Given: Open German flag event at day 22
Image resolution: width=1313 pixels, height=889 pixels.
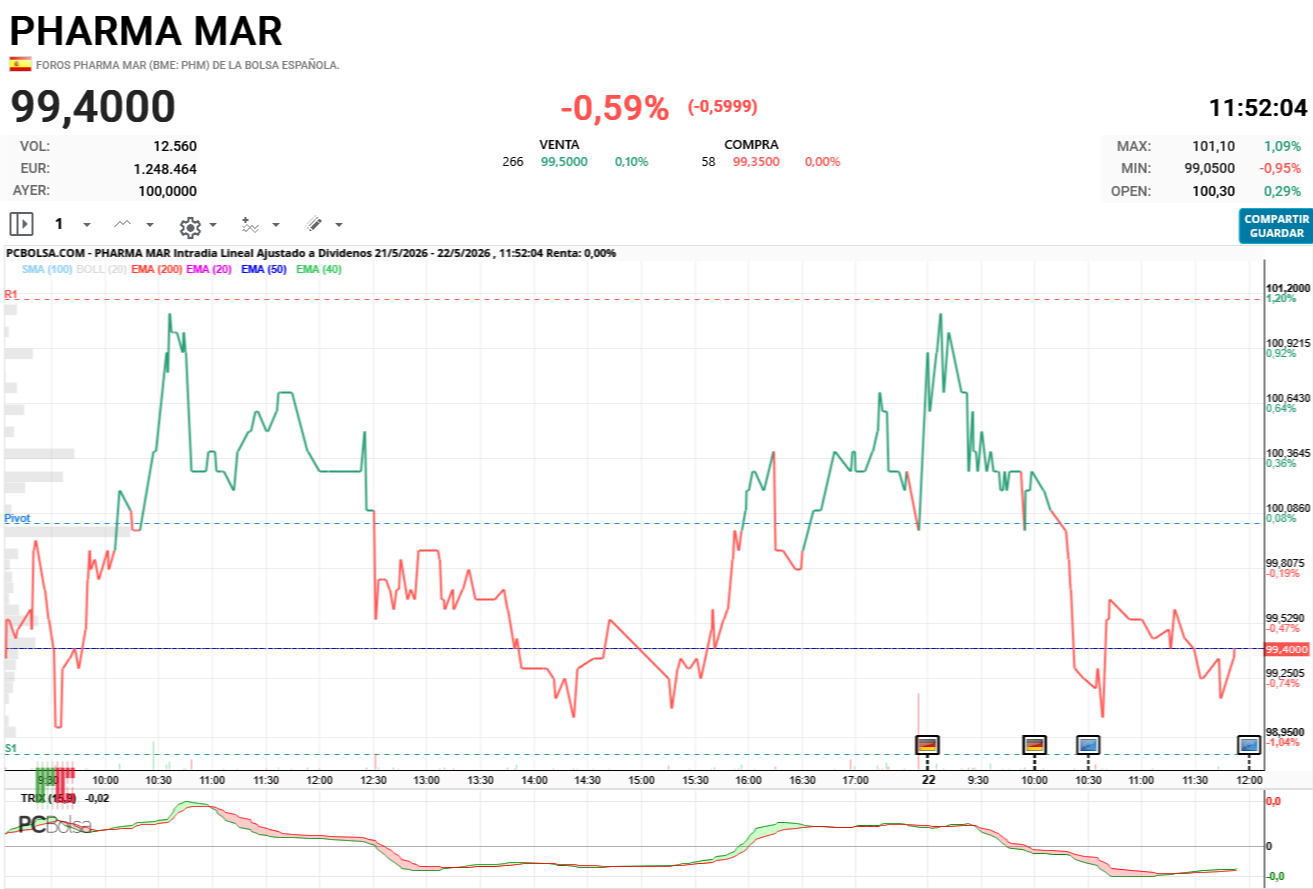Looking at the screenshot, I should click(927, 744).
